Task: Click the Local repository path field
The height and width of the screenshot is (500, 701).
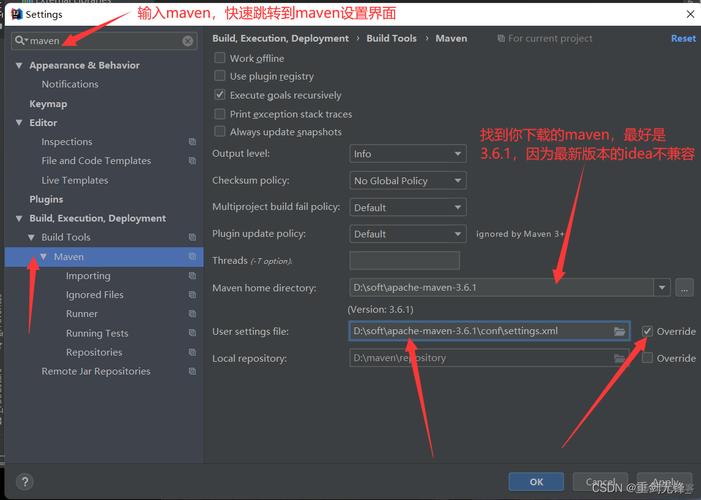Action: 490,358
